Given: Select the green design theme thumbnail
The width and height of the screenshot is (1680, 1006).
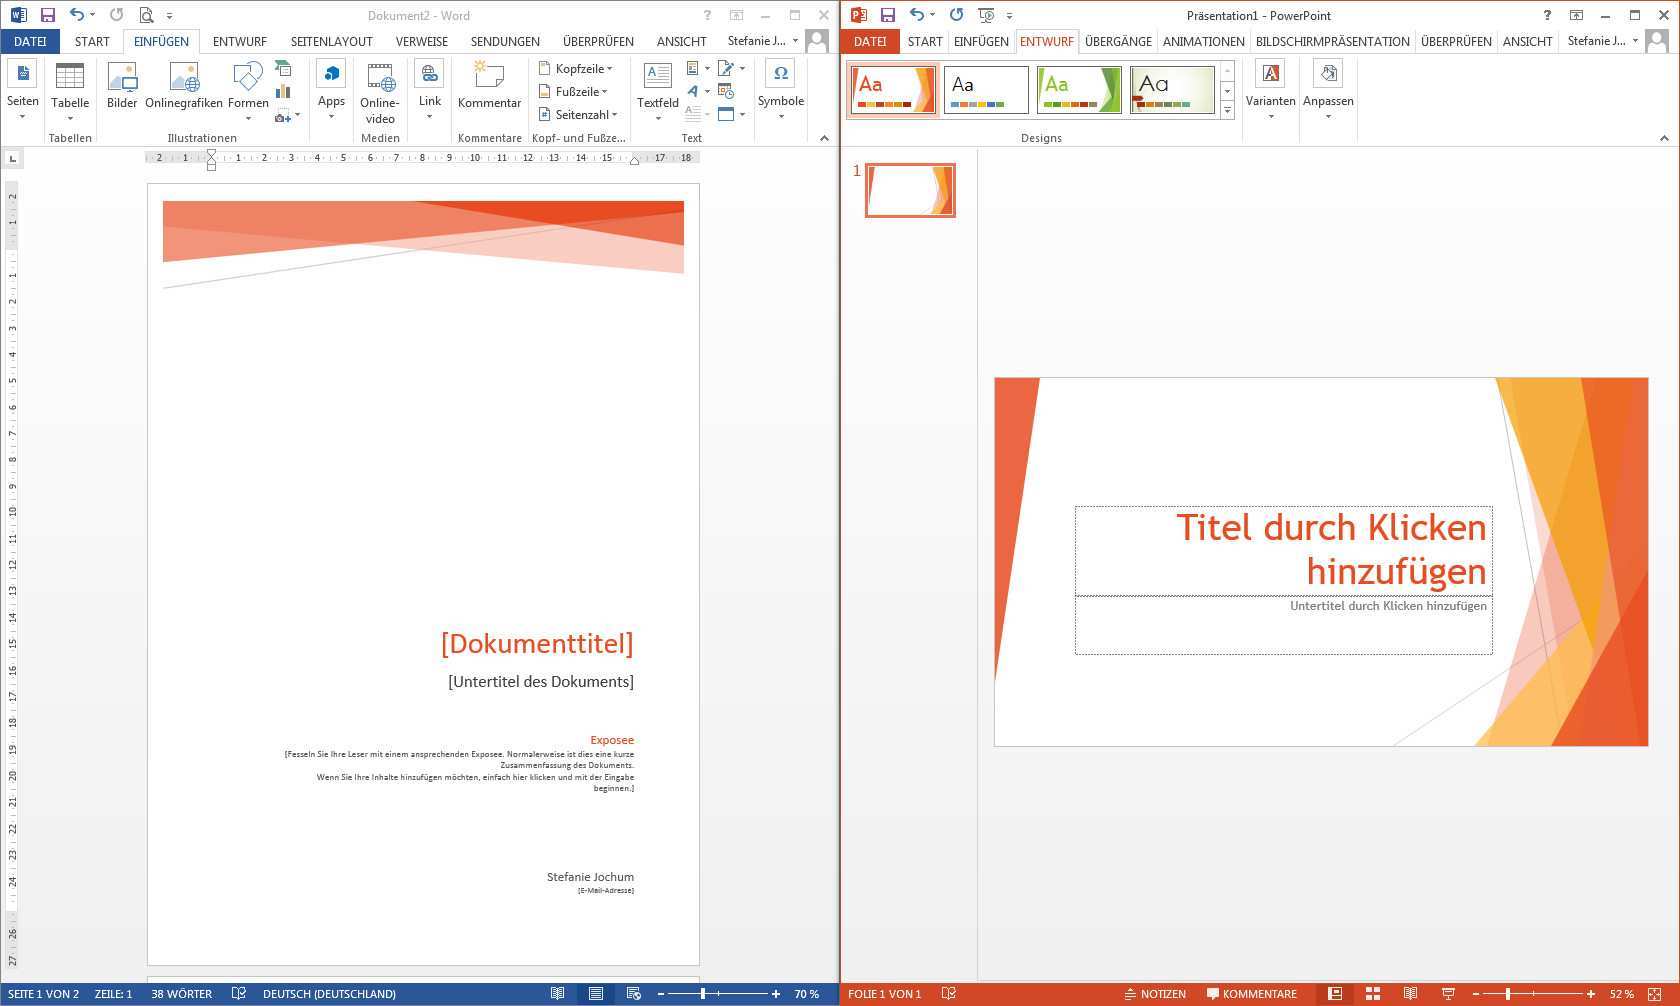Looking at the screenshot, I should (x=1079, y=90).
